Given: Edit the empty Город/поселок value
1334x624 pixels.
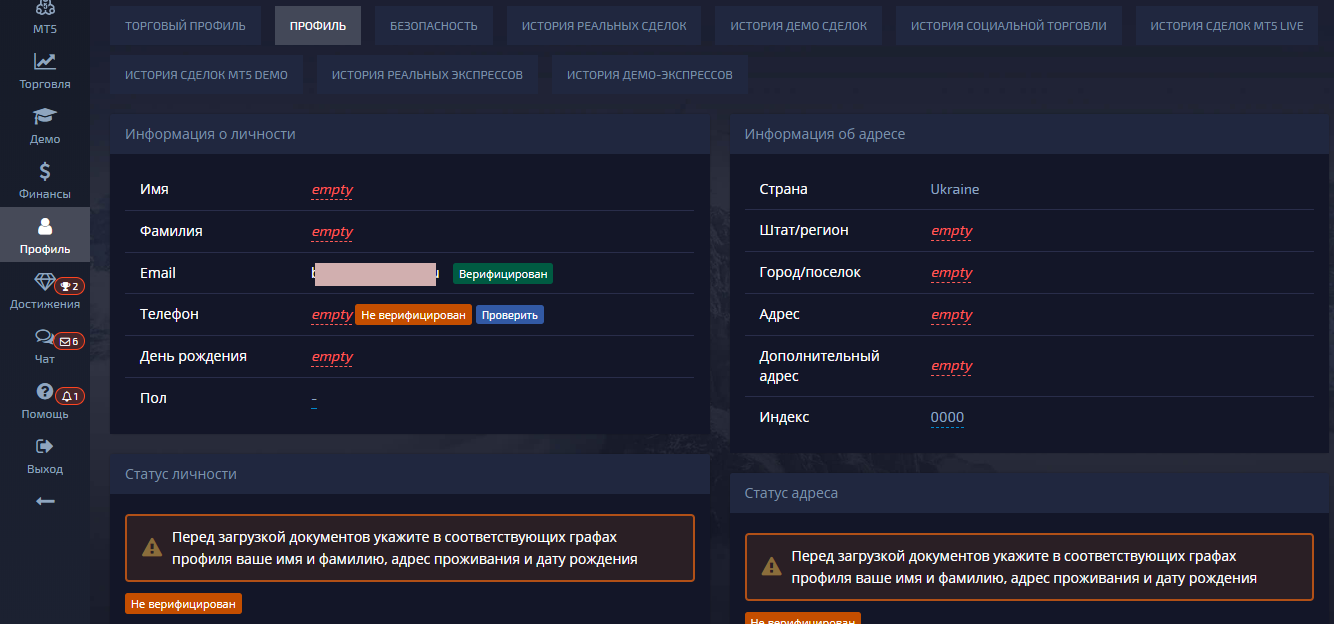Looking at the screenshot, I should tap(951, 273).
